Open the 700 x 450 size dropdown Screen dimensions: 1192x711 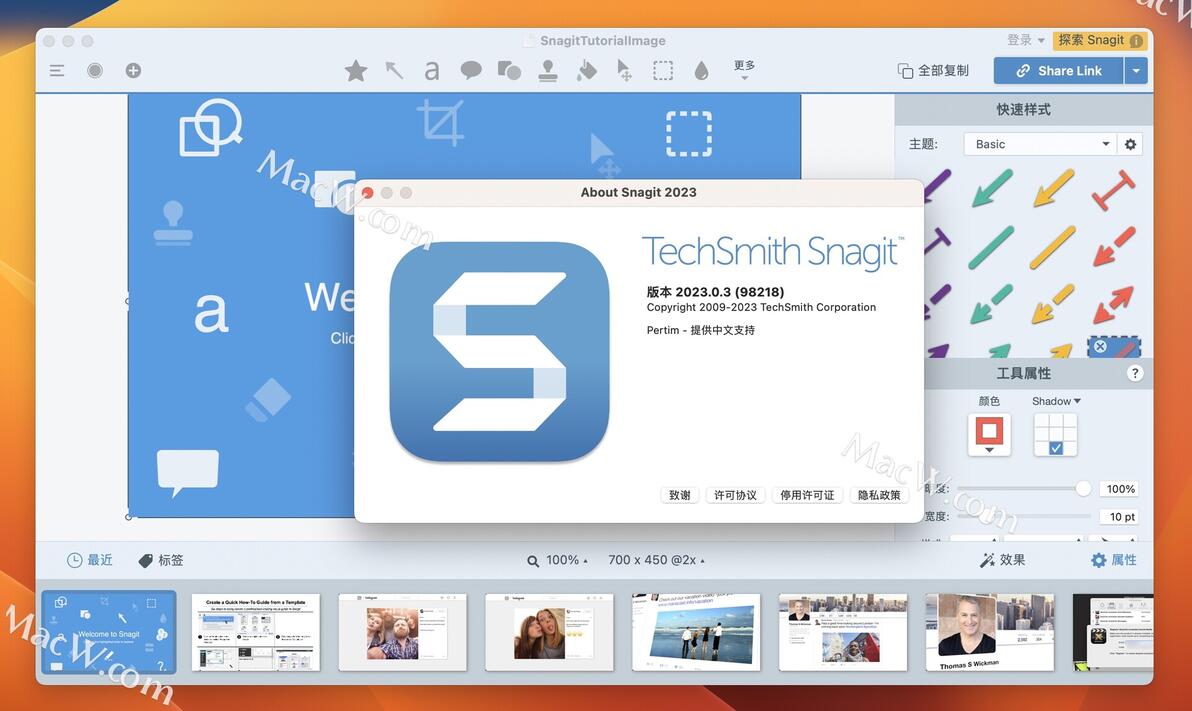click(656, 560)
